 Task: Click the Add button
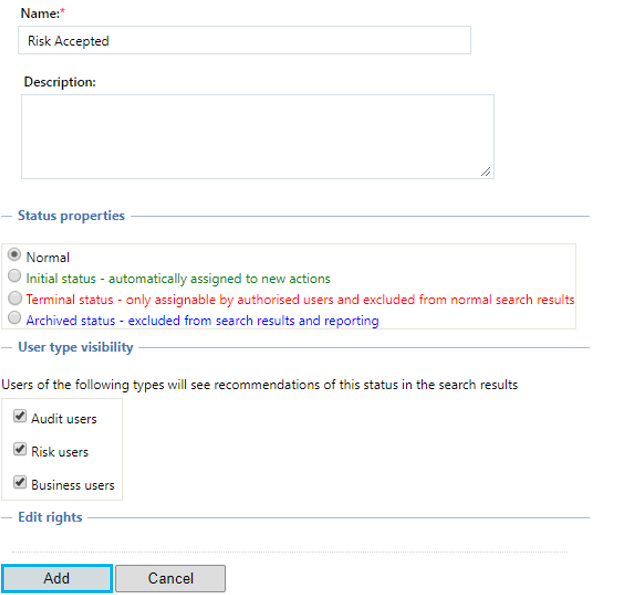point(57,578)
